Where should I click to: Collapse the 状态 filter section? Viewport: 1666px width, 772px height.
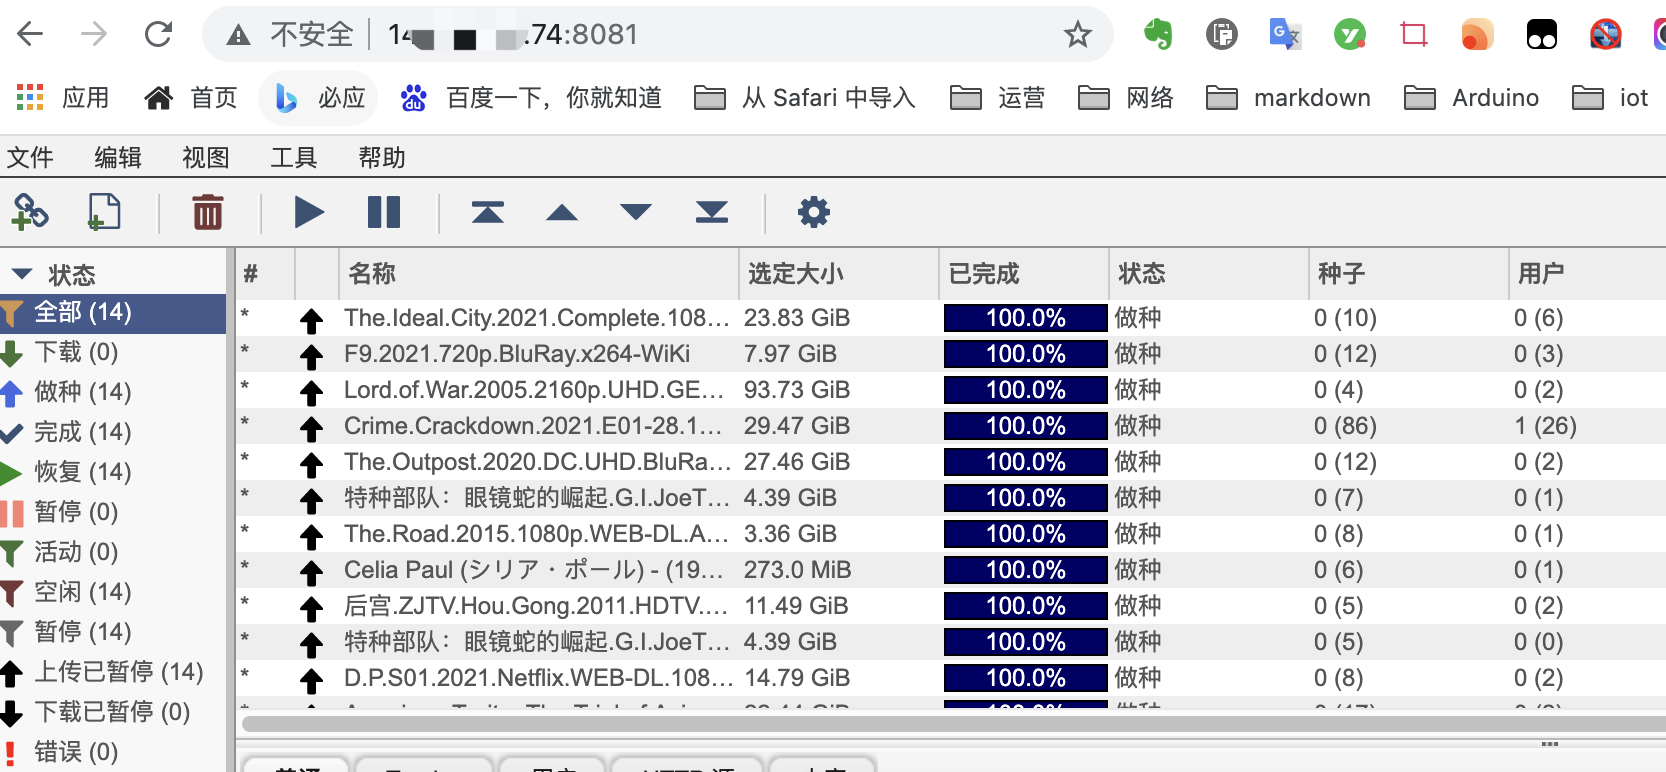click(22, 274)
